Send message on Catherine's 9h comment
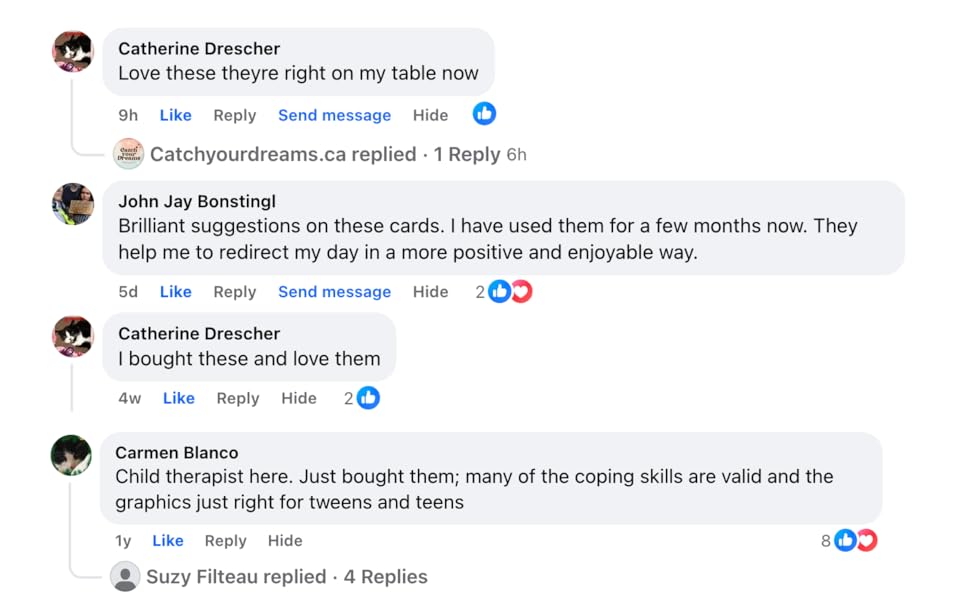The image size is (970, 600). coord(334,115)
